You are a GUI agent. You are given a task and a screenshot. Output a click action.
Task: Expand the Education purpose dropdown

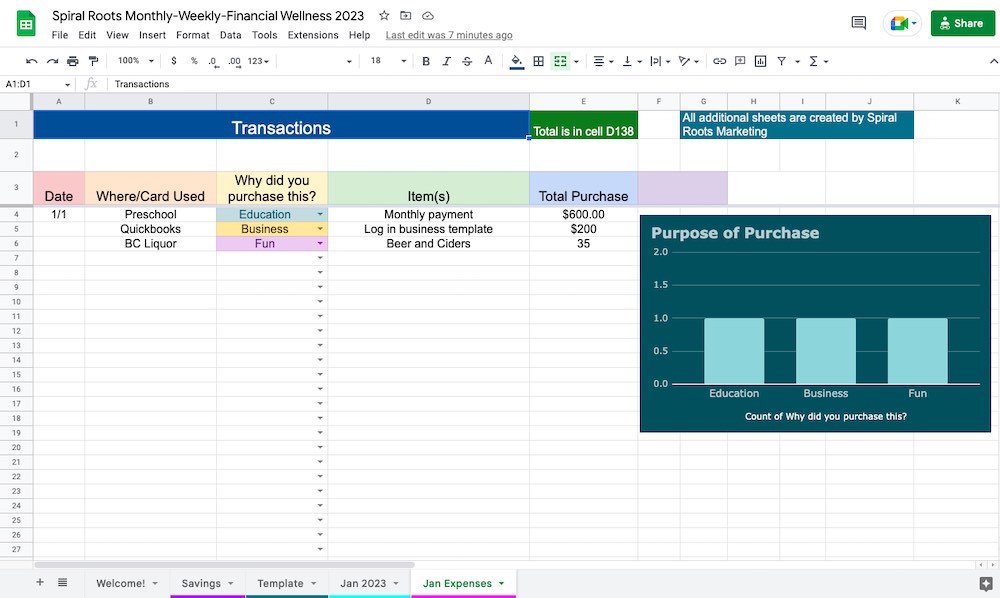click(x=320, y=215)
